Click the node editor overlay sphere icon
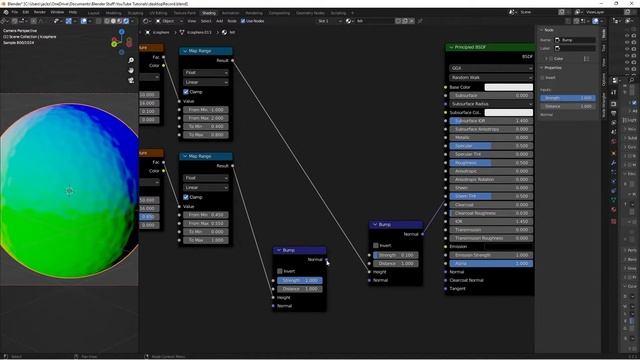Image resolution: width=640 pixels, height=360 pixels. click(596, 21)
